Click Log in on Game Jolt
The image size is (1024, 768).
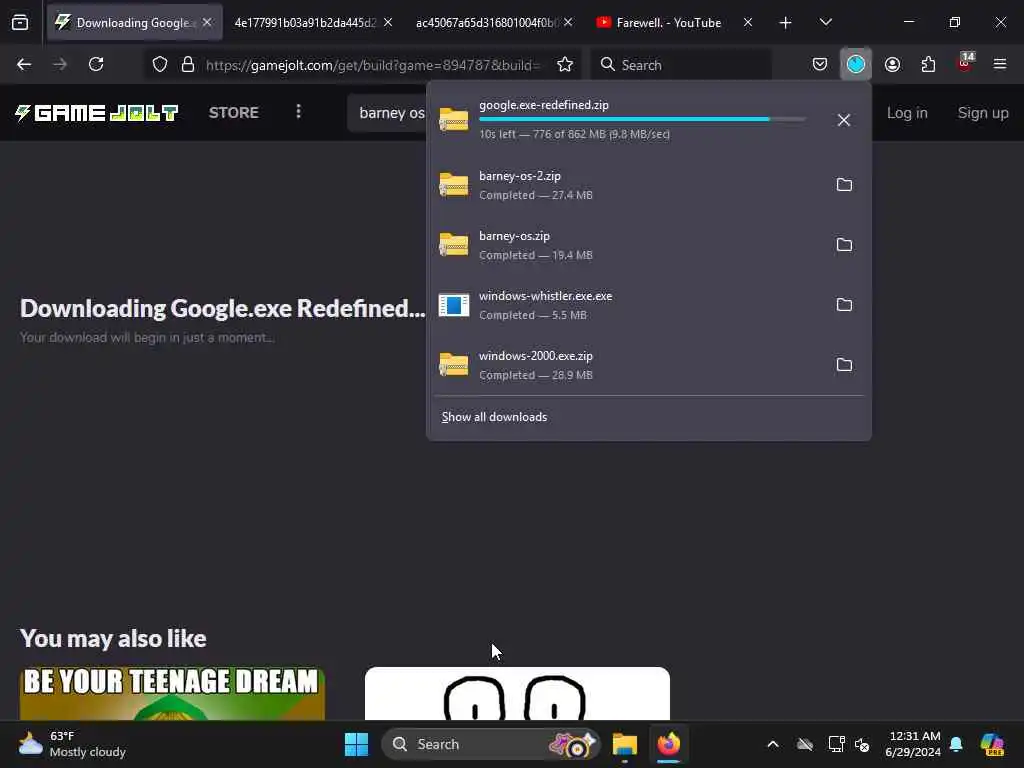click(x=907, y=113)
